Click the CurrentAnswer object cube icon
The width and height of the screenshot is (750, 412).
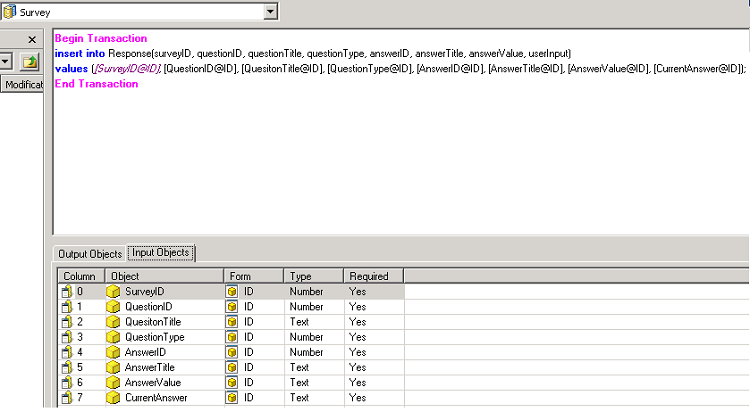113,398
